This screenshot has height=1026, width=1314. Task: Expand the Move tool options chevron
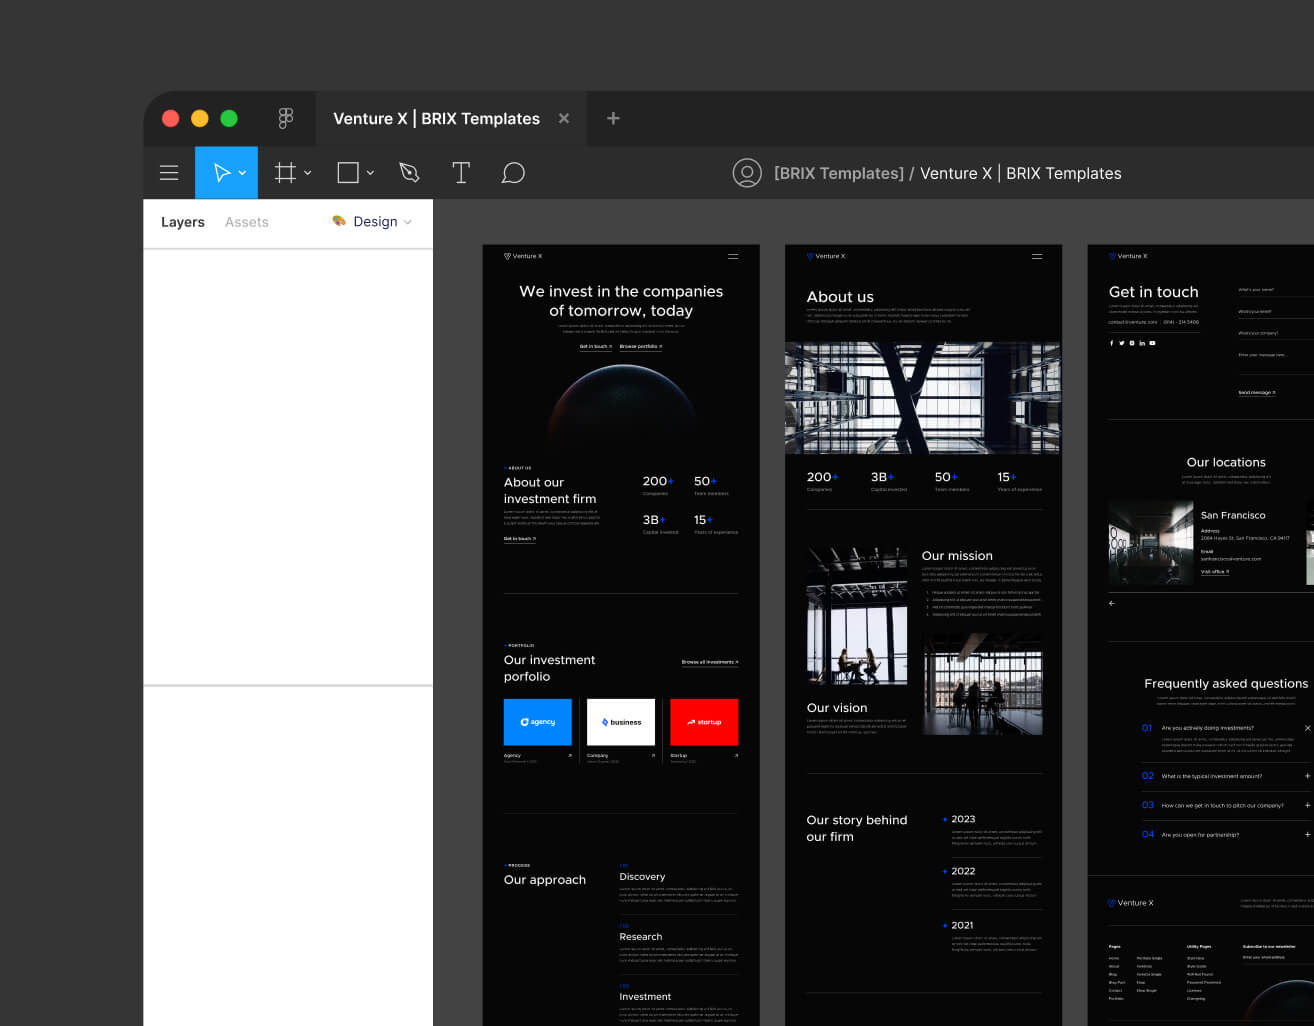tap(242, 173)
